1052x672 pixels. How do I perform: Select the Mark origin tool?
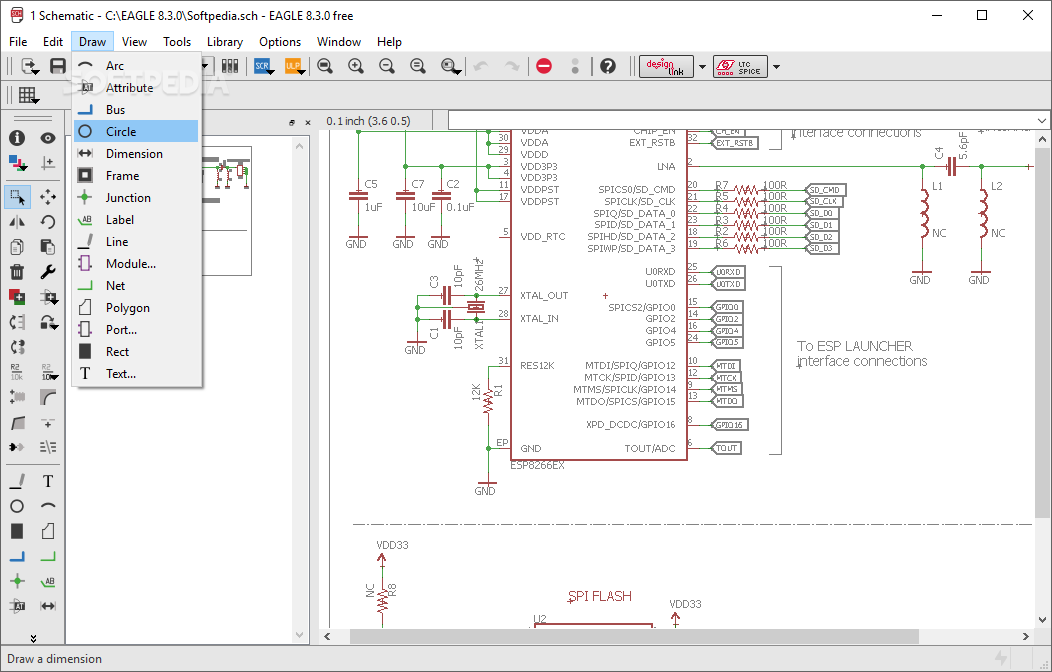(x=48, y=163)
